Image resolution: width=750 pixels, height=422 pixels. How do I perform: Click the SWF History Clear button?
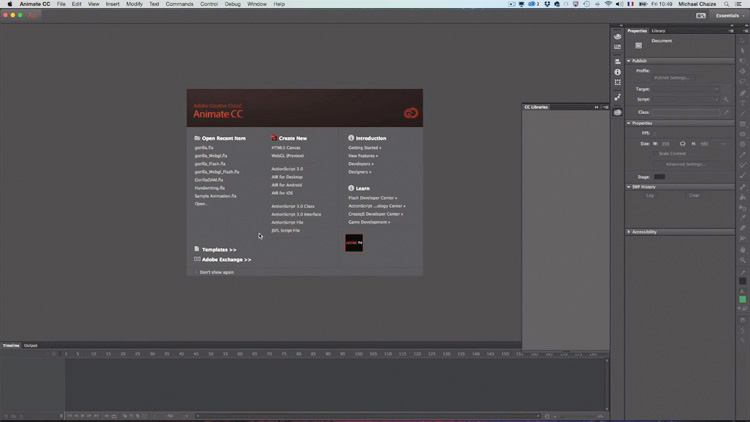pyautogui.click(x=694, y=196)
